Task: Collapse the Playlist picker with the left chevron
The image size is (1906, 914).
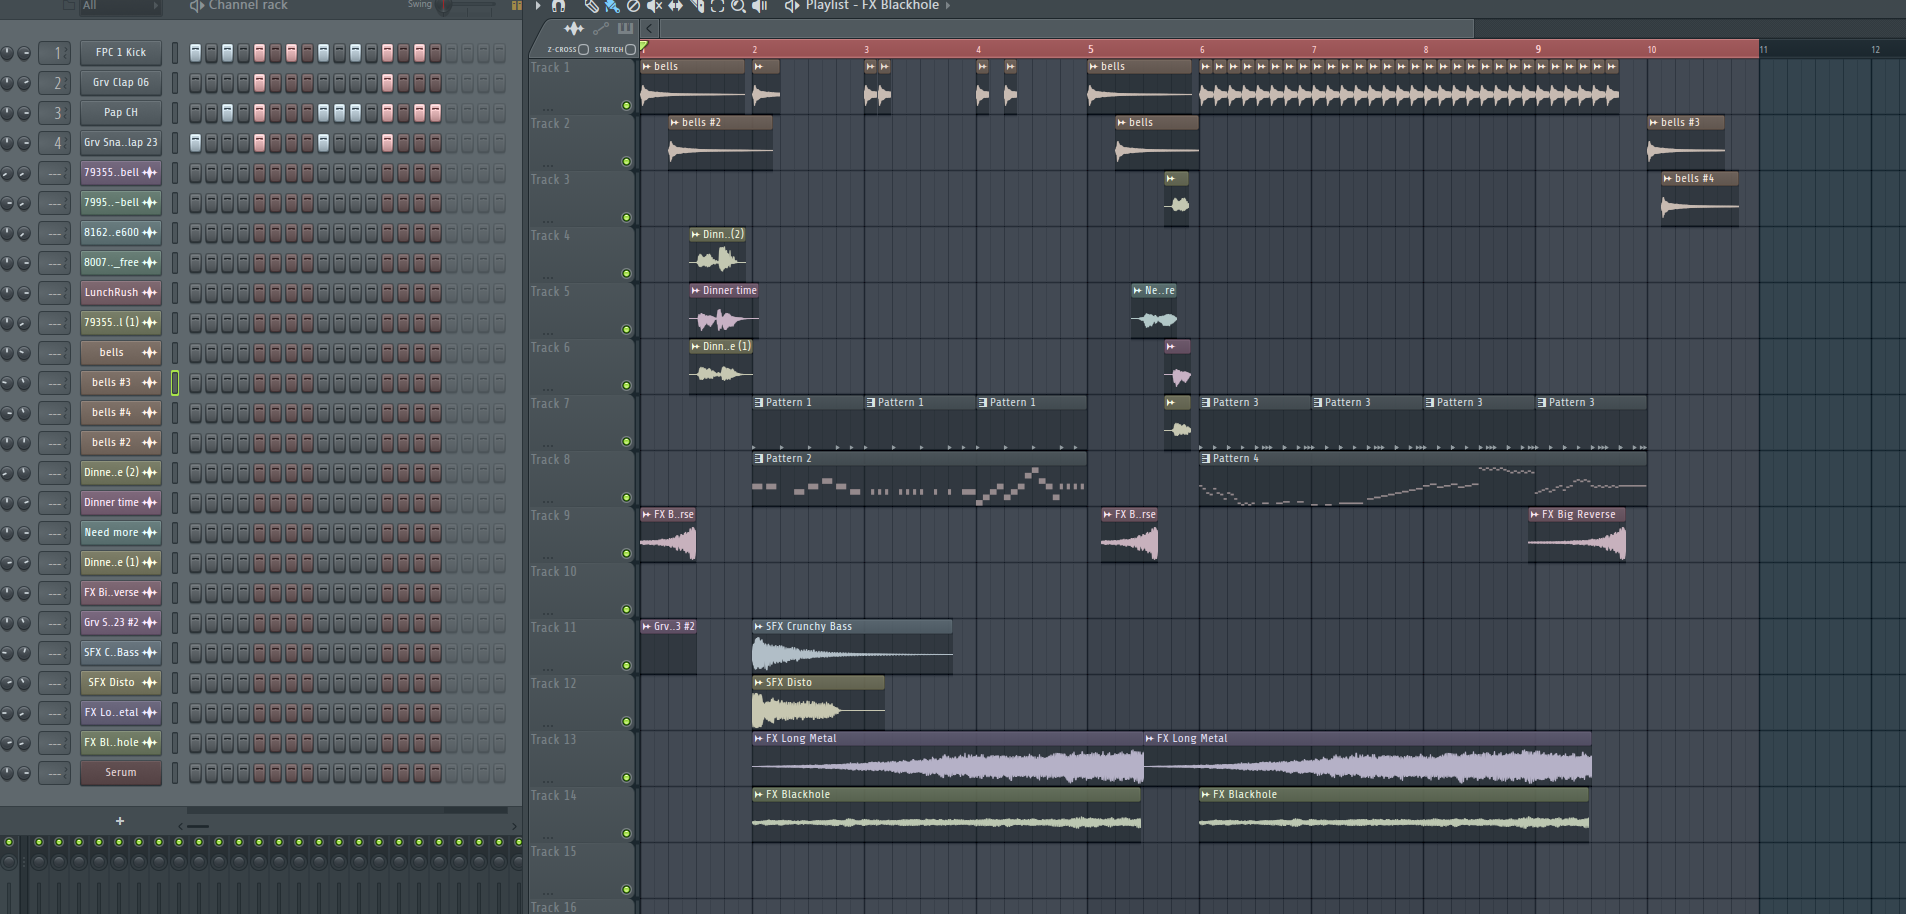Action: 650,28
